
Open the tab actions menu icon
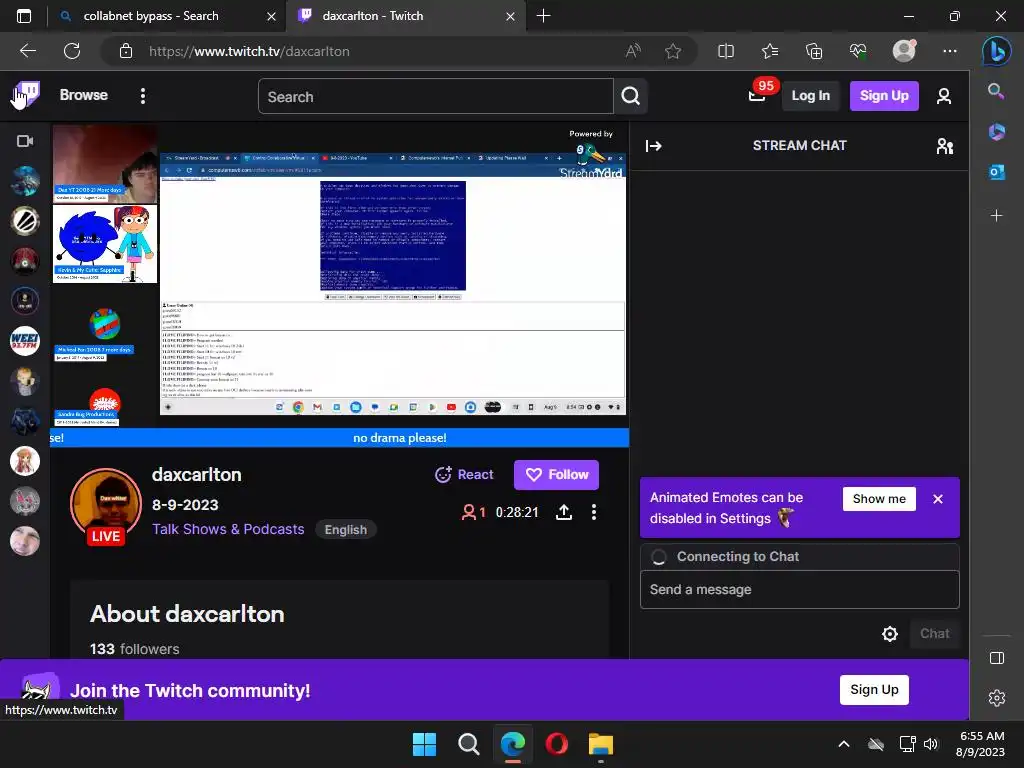24,16
